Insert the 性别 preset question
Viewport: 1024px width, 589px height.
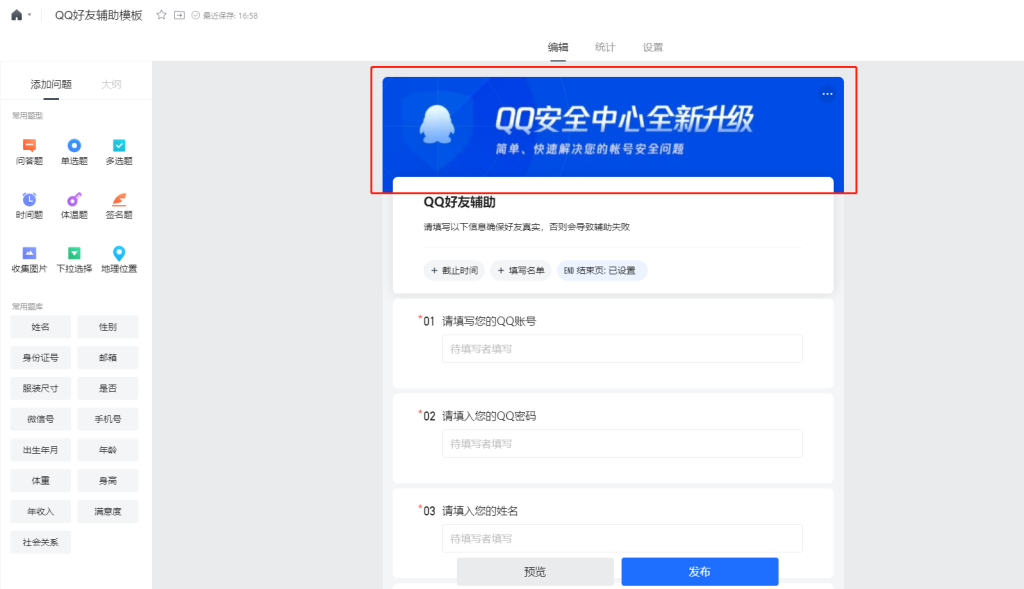tap(108, 326)
